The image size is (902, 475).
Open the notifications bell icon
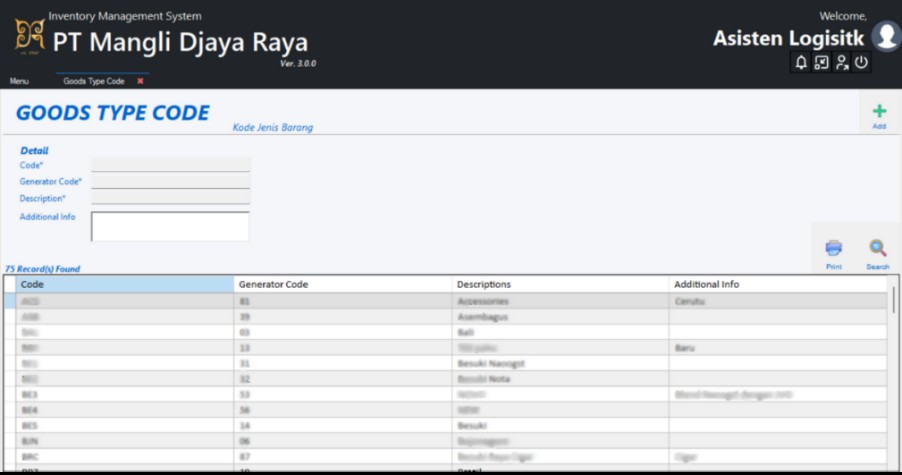pyautogui.click(x=801, y=63)
